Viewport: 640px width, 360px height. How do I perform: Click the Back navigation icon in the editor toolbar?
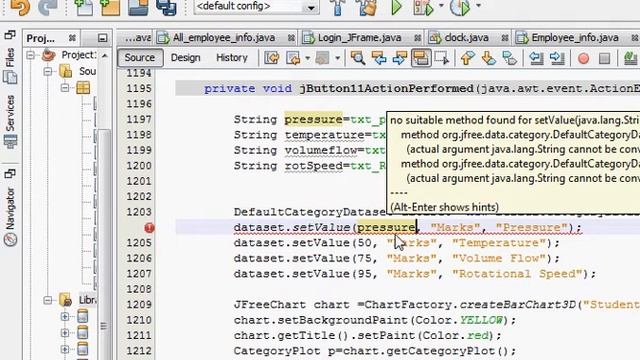pos(293,58)
